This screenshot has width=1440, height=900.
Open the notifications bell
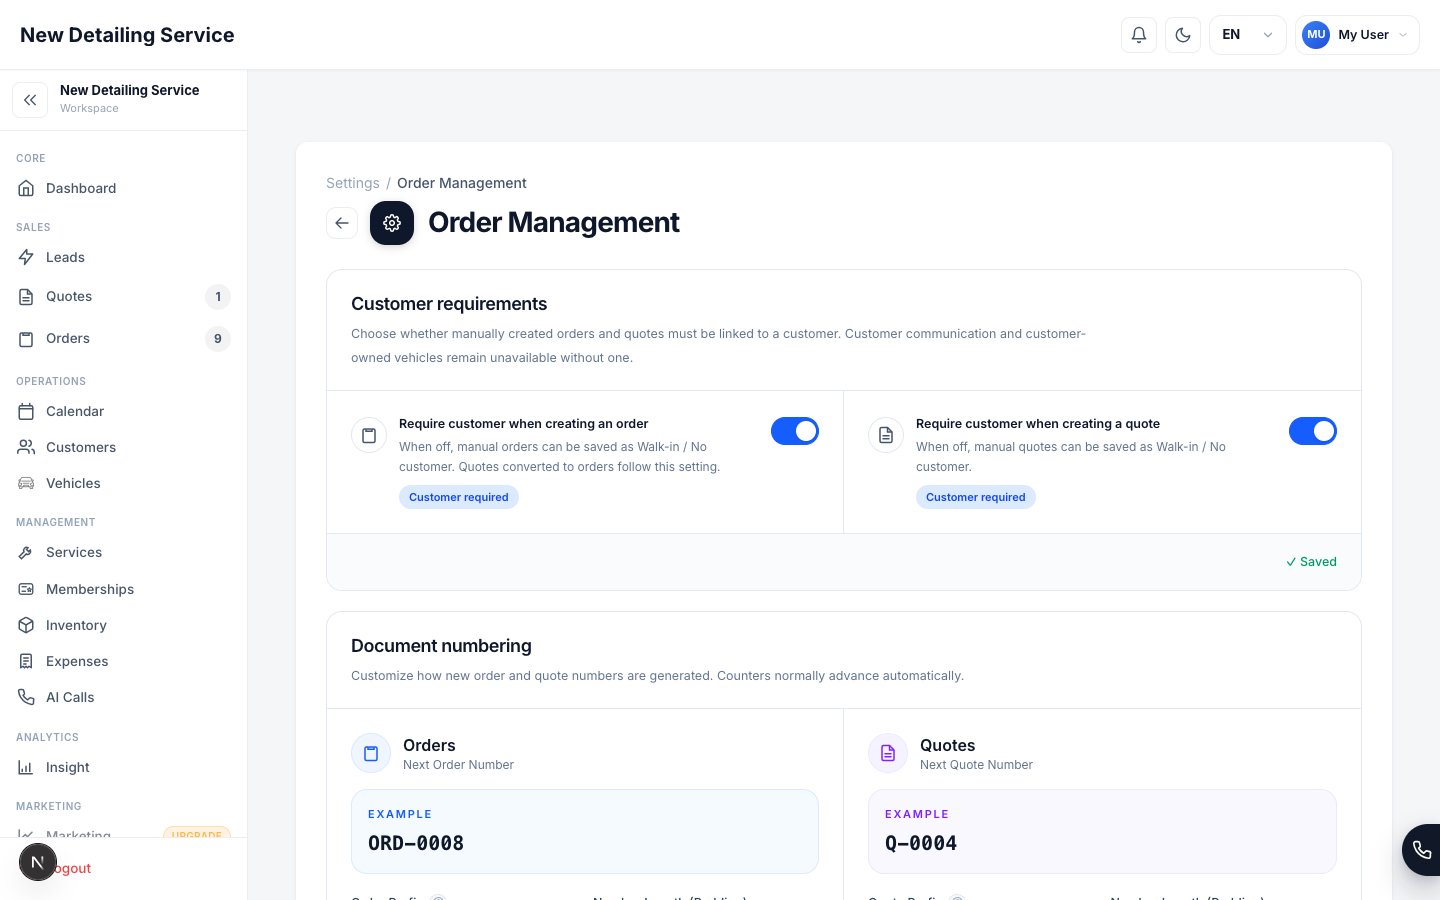point(1139,35)
